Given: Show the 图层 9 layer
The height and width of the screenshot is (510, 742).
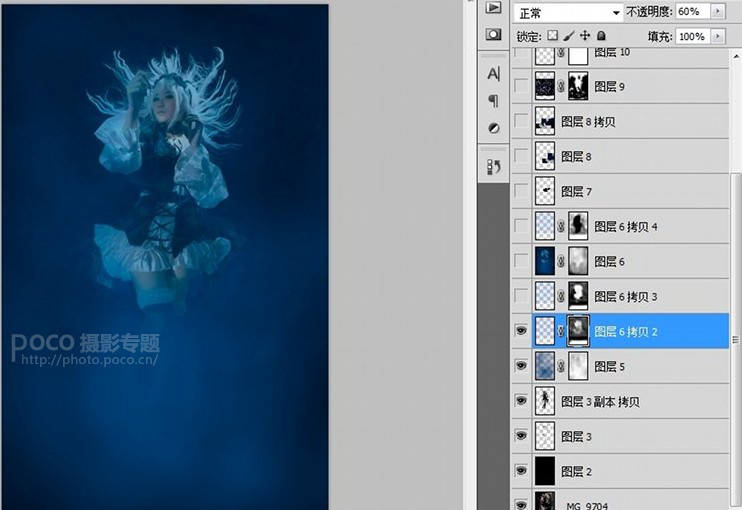Looking at the screenshot, I should click(x=521, y=87).
